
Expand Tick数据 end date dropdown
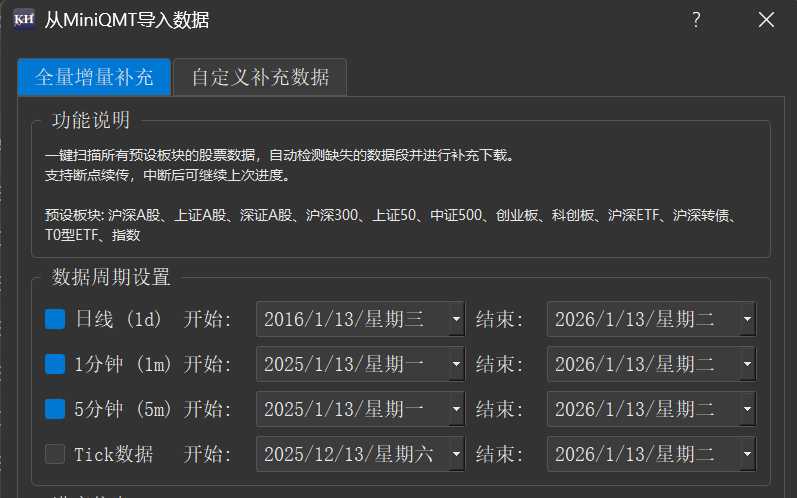coord(747,454)
